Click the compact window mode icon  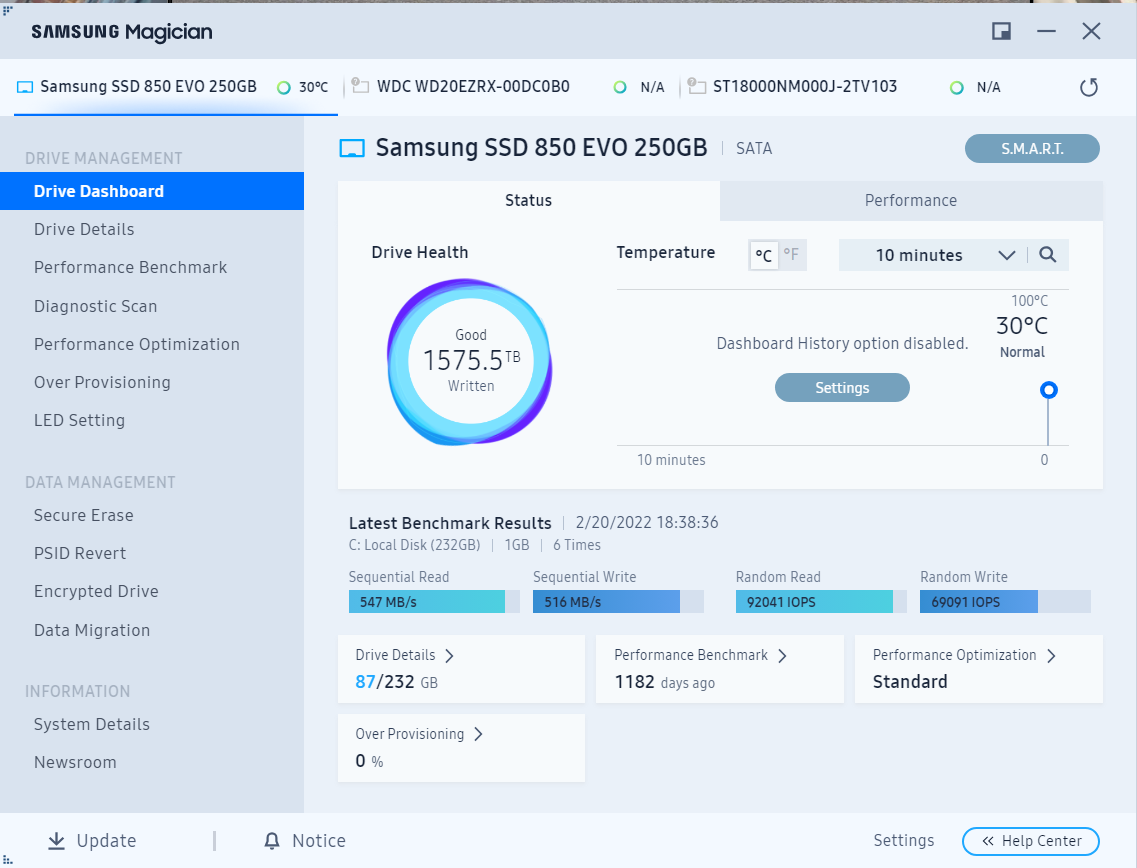(1001, 31)
